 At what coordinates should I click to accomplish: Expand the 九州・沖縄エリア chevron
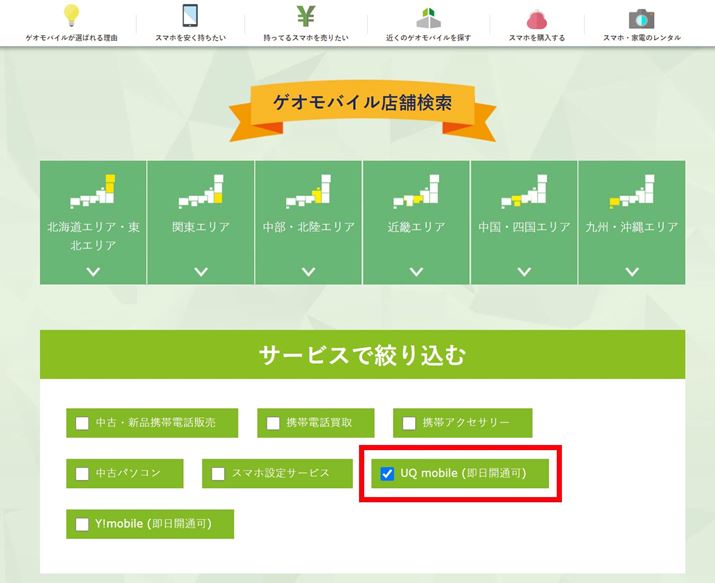pos(632,272)
